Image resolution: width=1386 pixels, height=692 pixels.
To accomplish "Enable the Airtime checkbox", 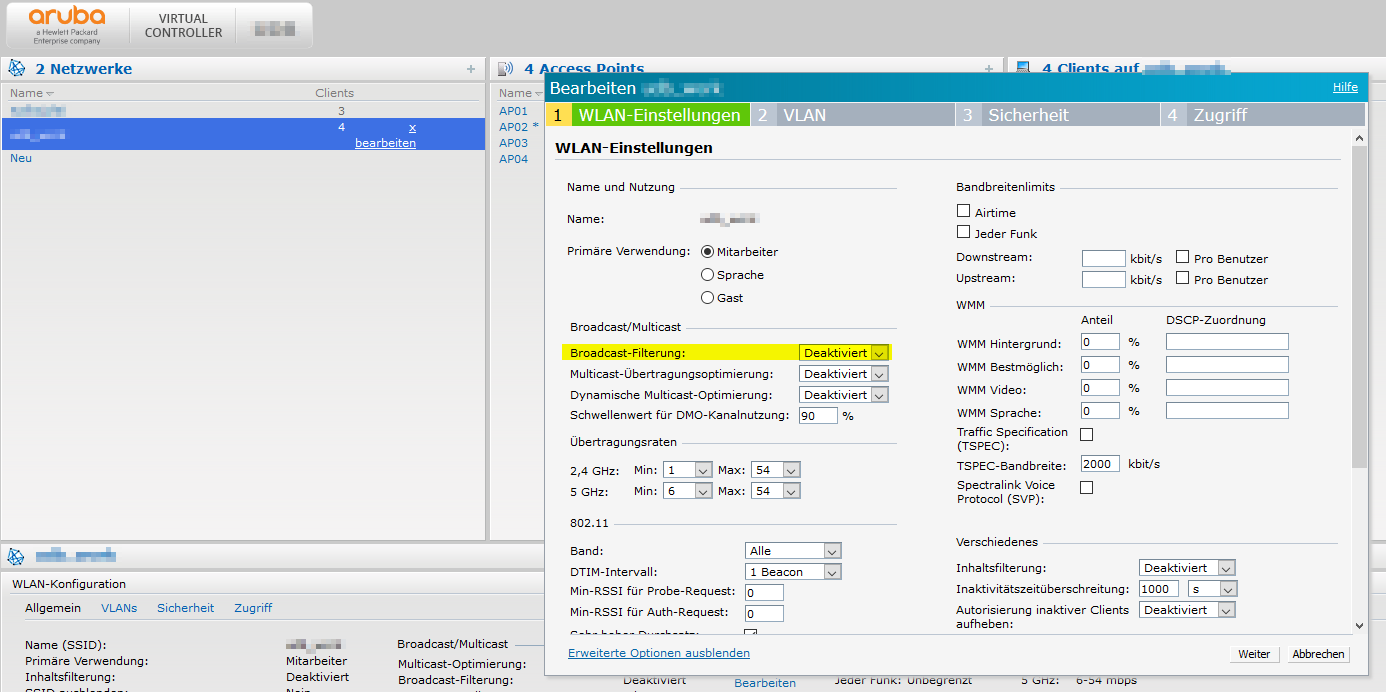I will 964,212.
